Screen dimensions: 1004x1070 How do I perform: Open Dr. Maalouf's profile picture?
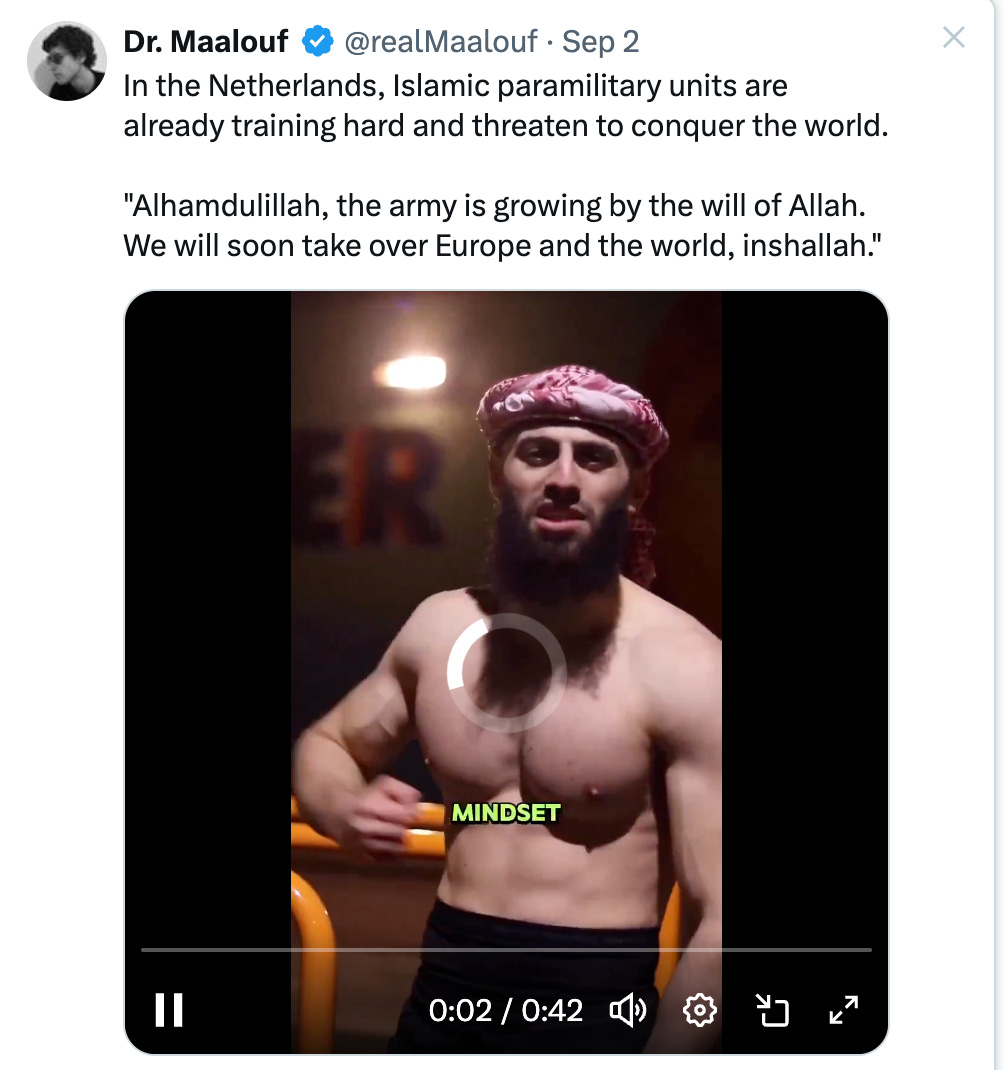pos(67,61)
